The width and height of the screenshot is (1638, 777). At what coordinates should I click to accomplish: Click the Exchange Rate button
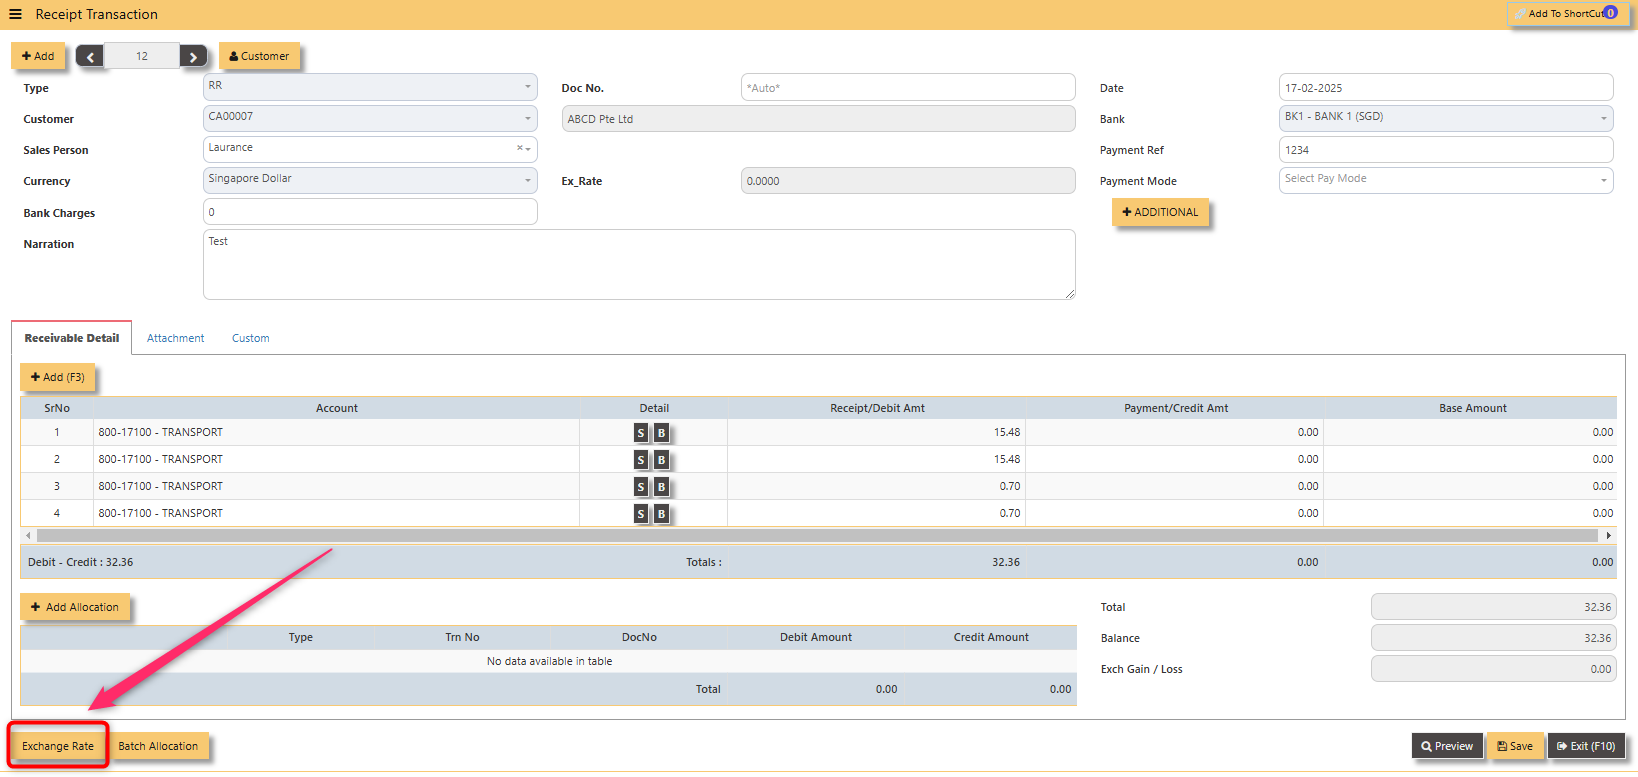point(58,746)
